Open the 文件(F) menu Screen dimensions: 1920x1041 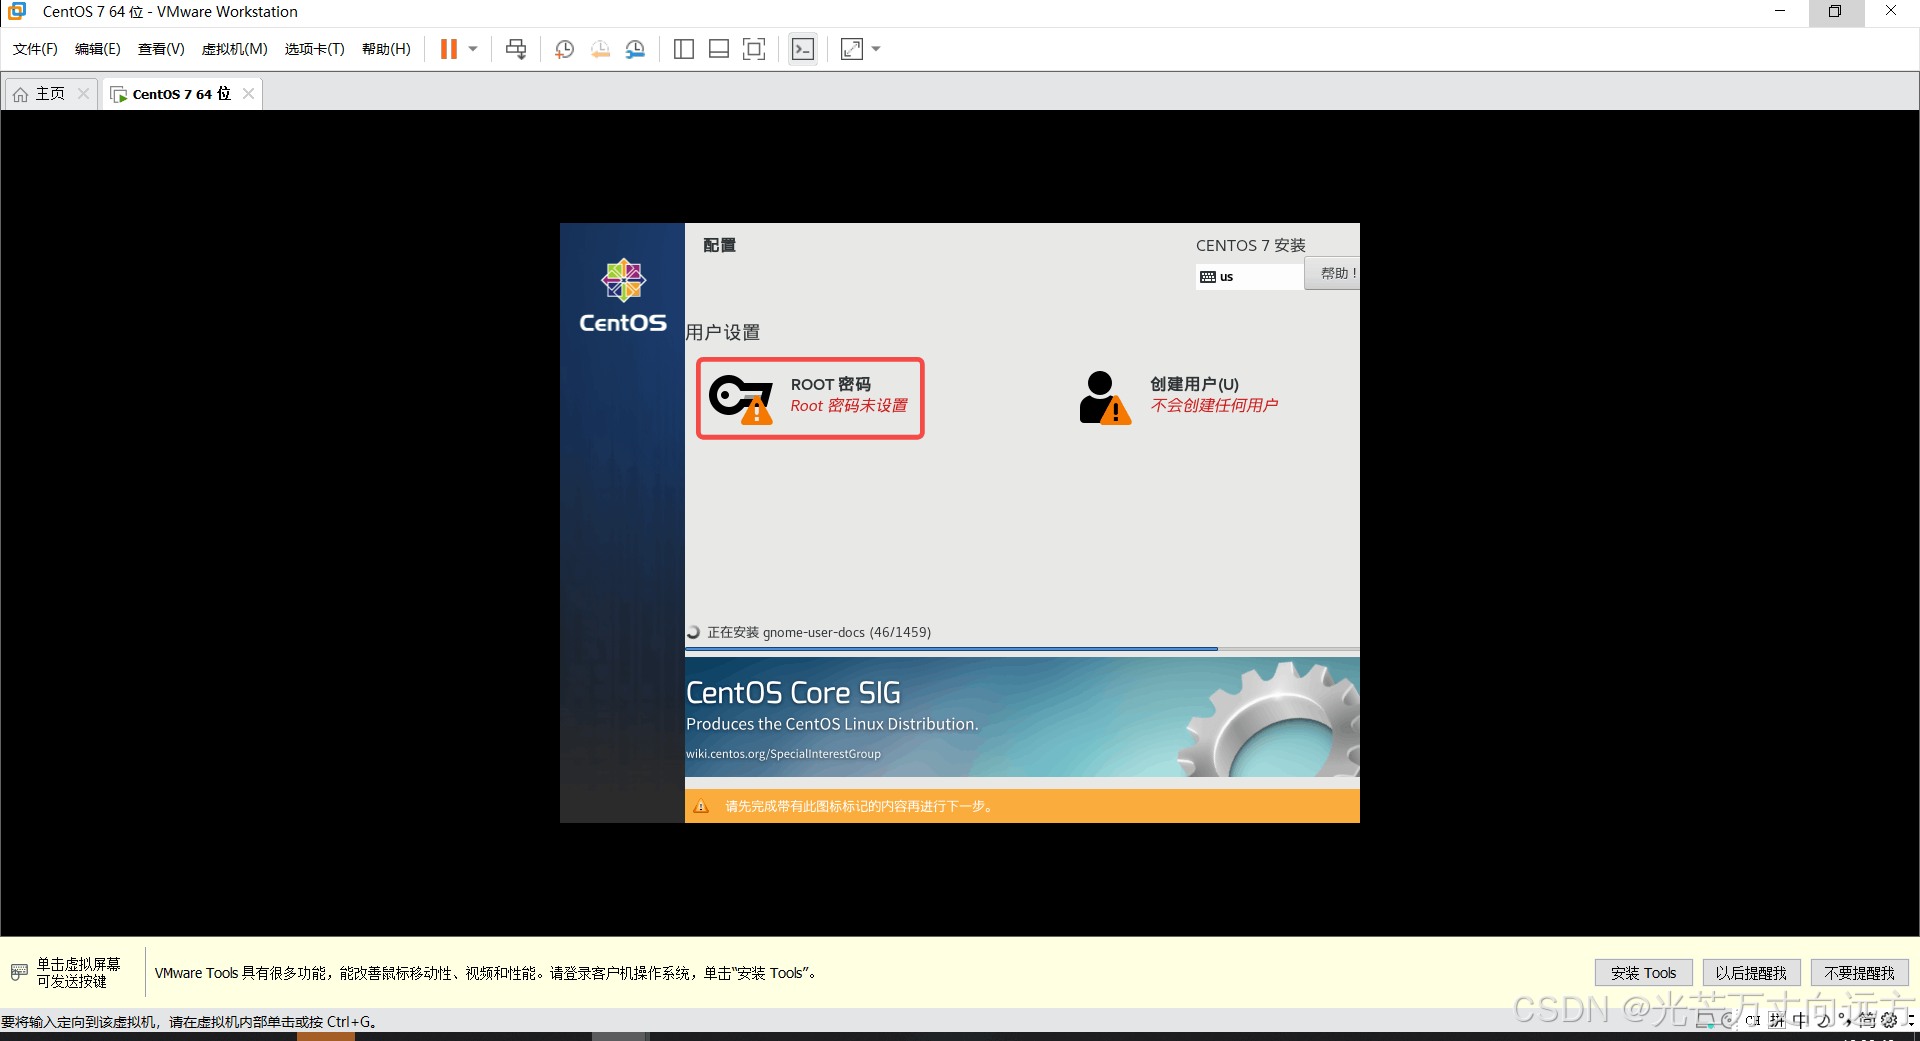coord(35,49)
